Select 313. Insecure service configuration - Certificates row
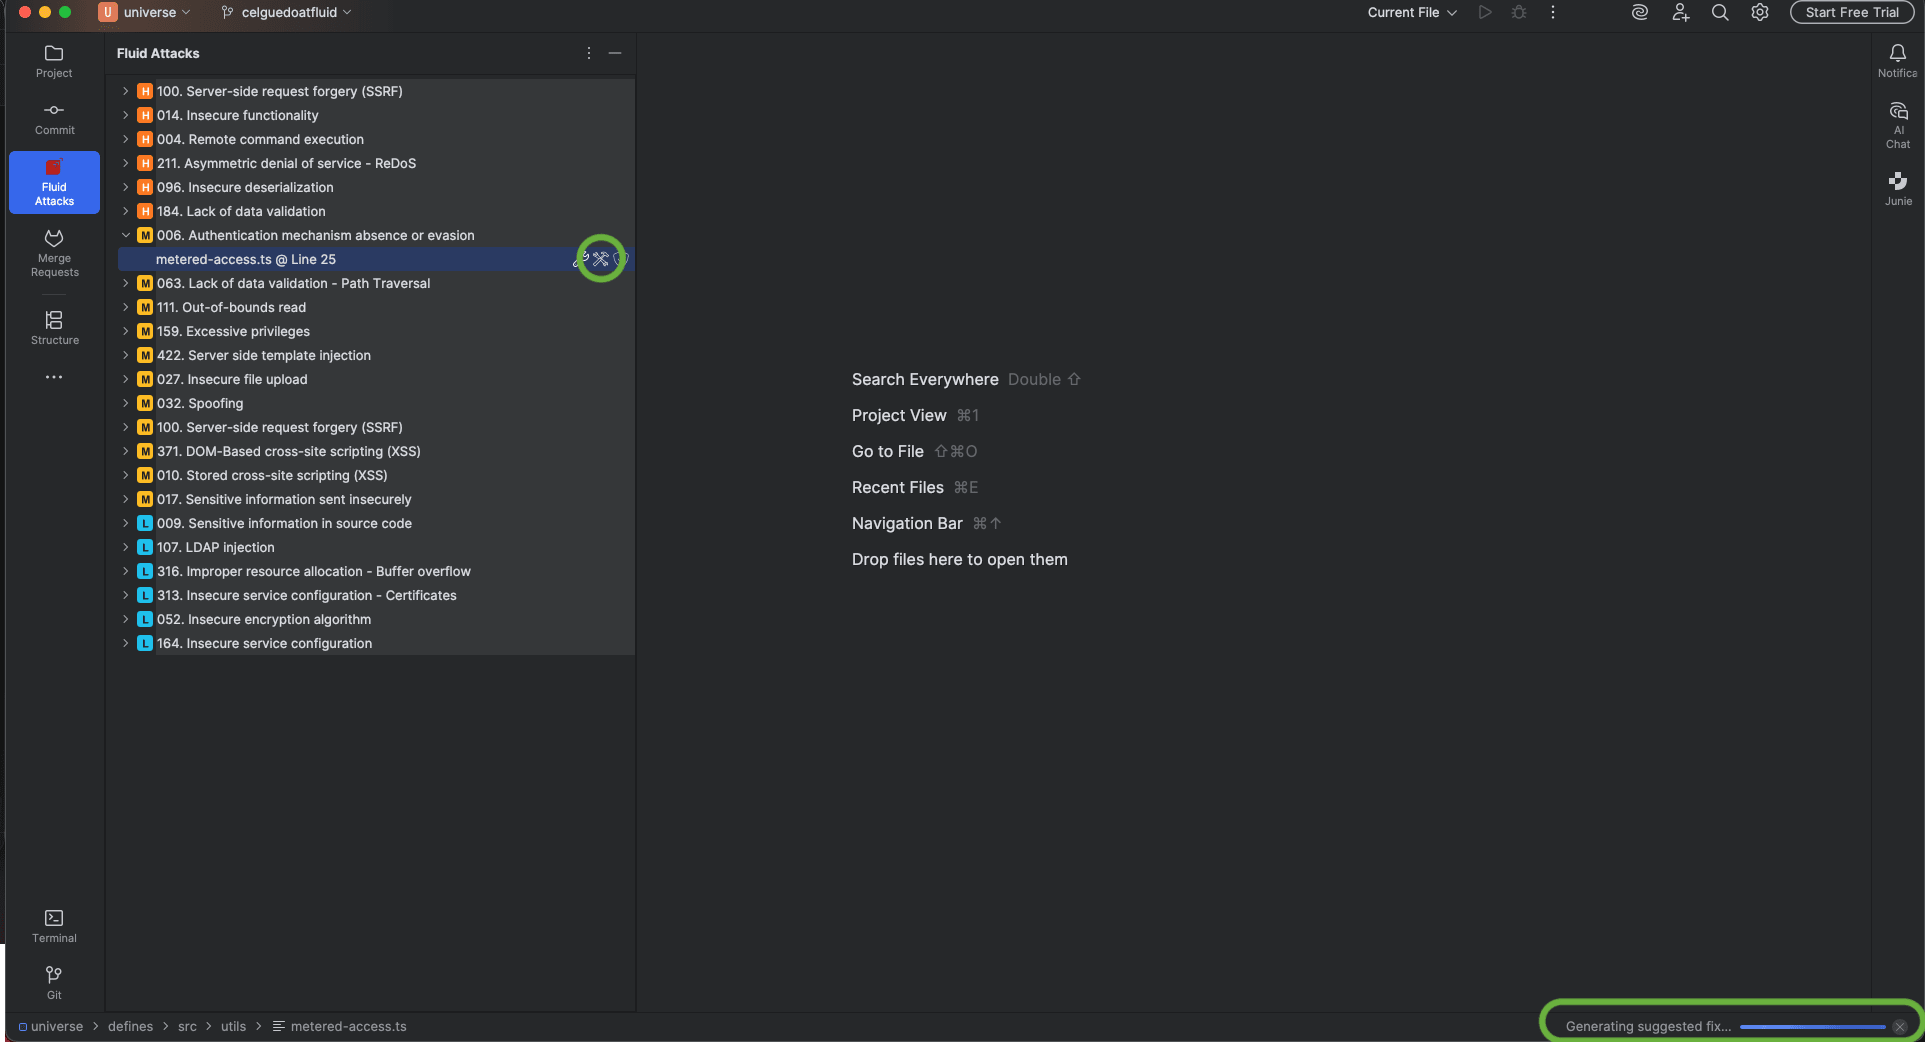This screenshot has height=1042, width=1925. click(375, 595)
